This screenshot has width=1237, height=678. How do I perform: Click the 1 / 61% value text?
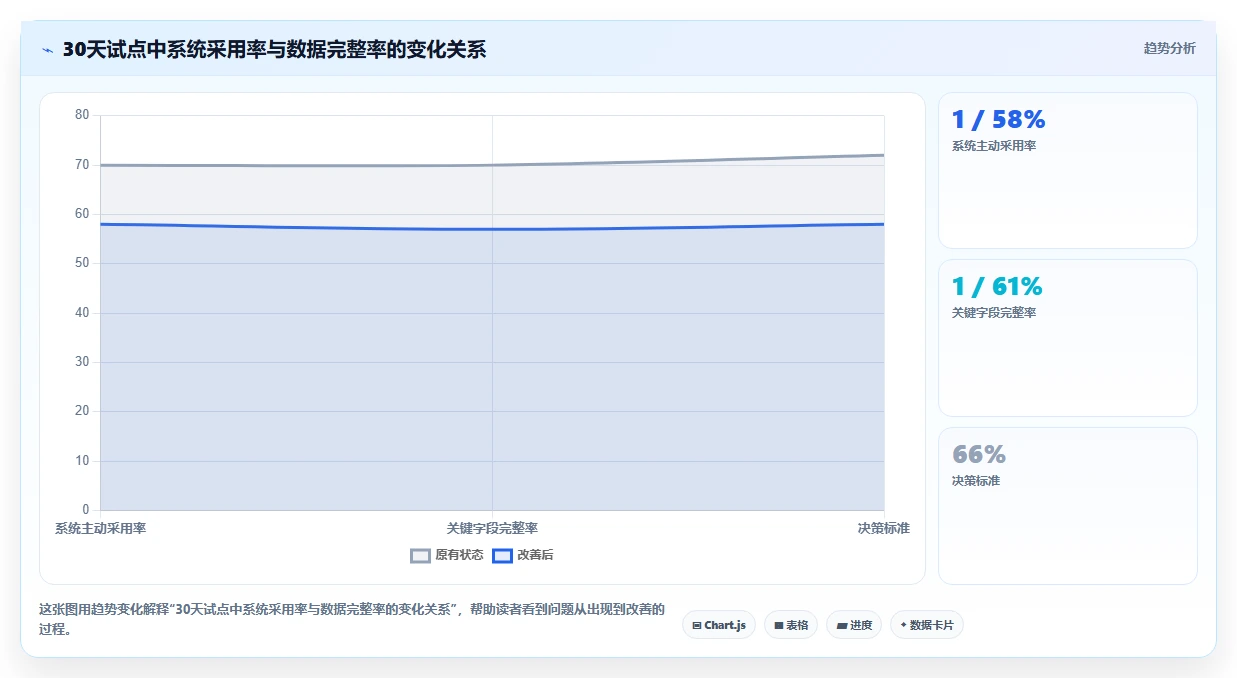[x=997, y=287]
